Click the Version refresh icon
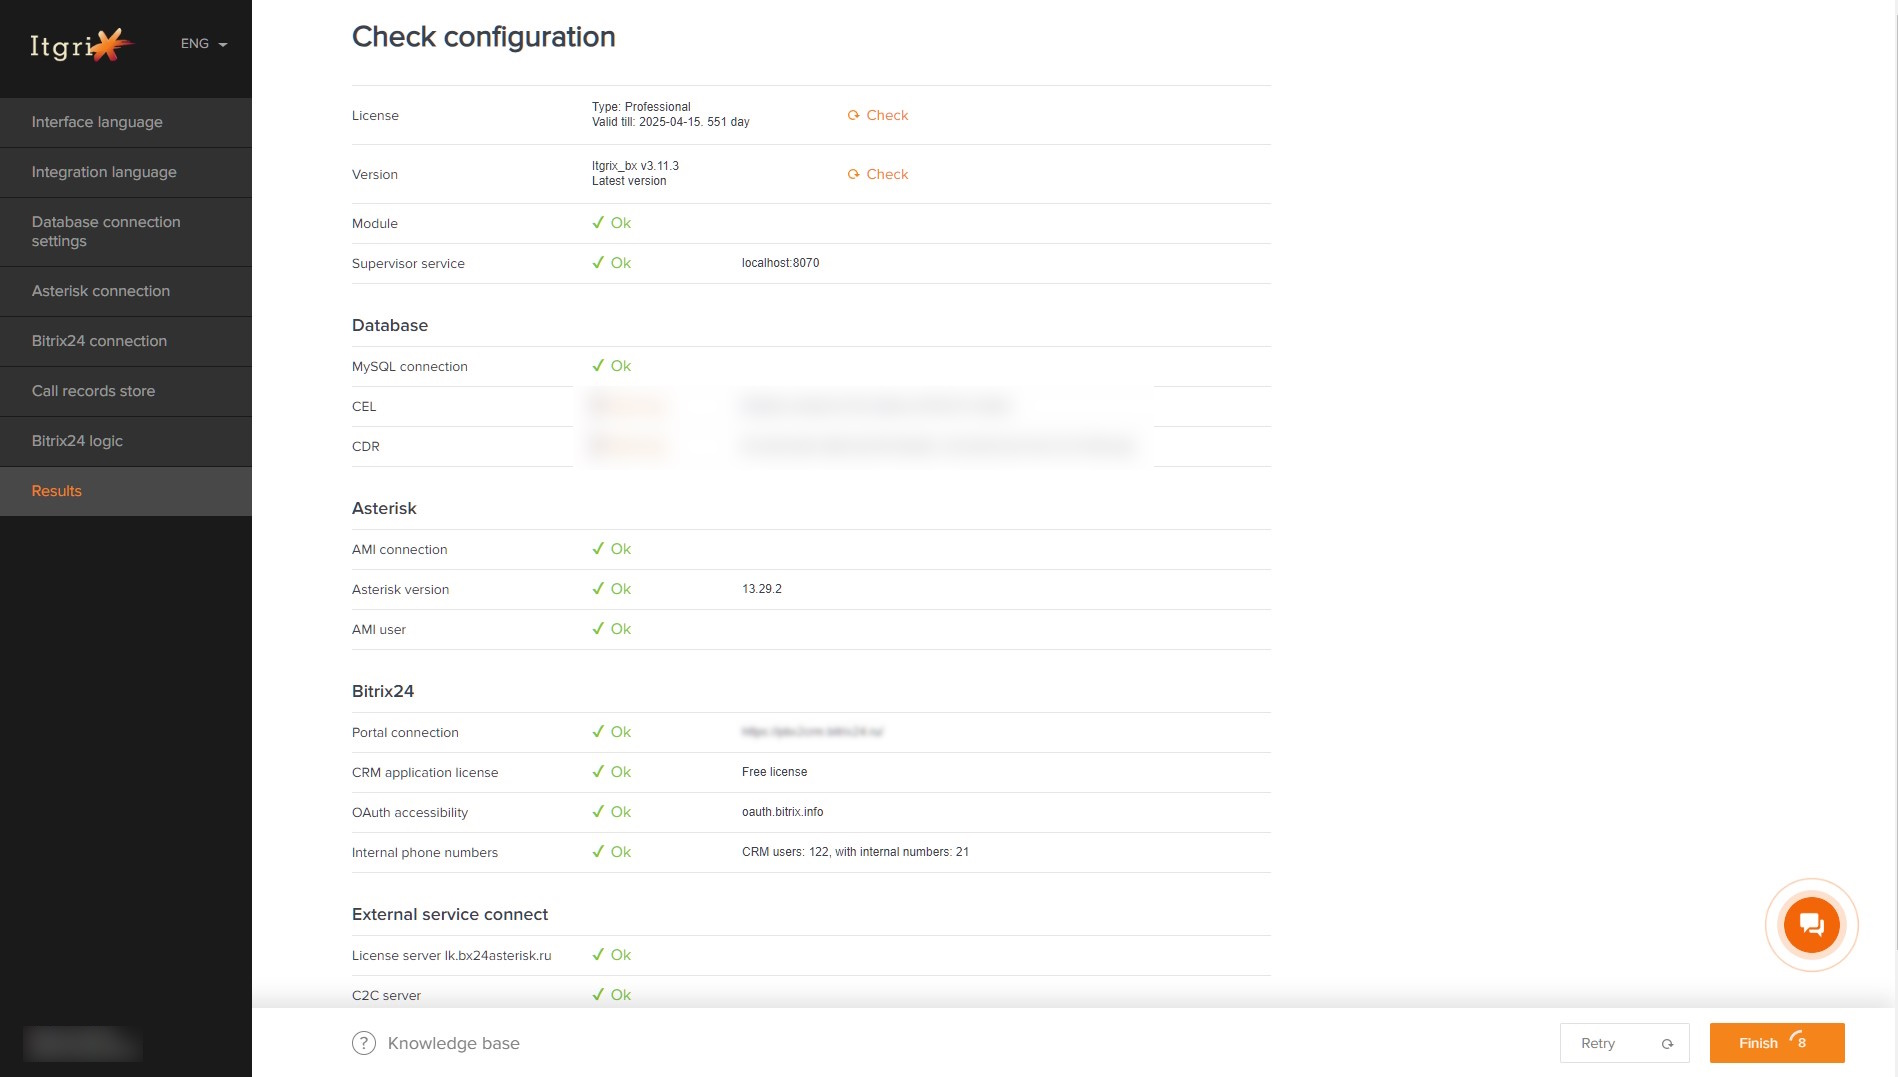This screenshot has width=1898, height=1077. pos(854,174)
